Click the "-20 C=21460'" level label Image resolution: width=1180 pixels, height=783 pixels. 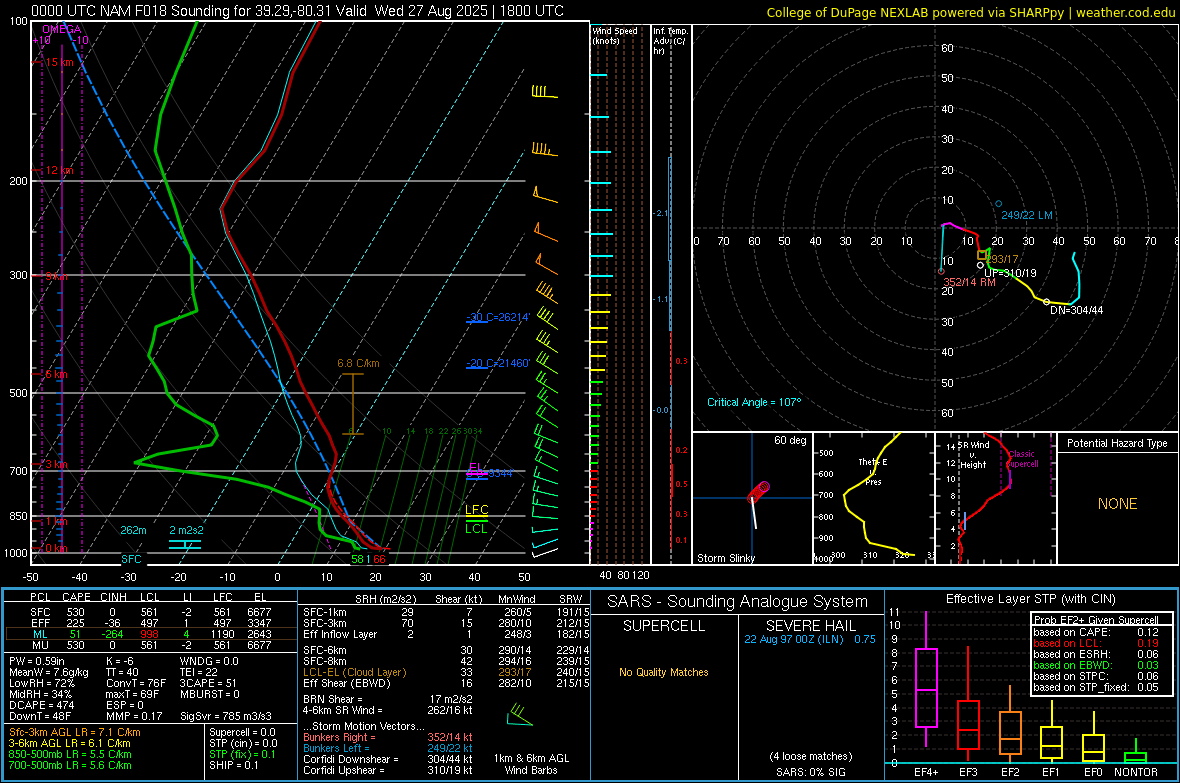pos(499,363)
